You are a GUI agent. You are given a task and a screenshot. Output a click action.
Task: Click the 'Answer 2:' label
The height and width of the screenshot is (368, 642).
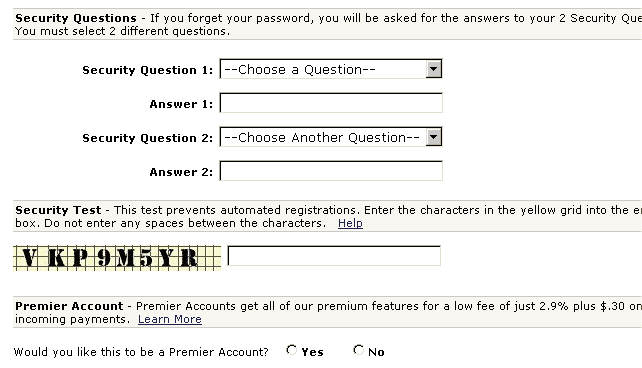tap(181, 172)
